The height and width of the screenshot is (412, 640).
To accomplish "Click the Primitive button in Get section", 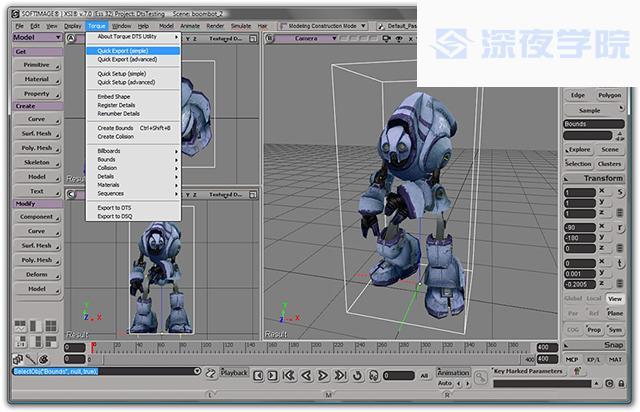I will [x=36, y=64].
